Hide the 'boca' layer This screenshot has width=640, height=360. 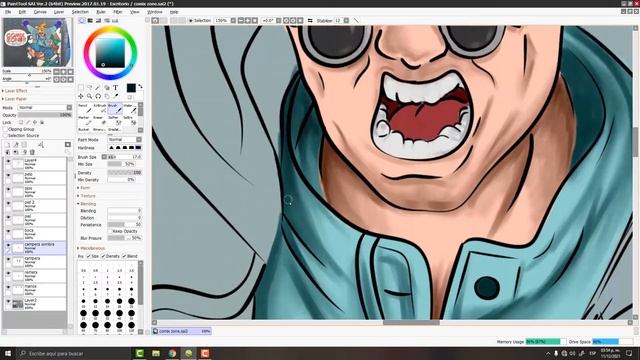8,231
